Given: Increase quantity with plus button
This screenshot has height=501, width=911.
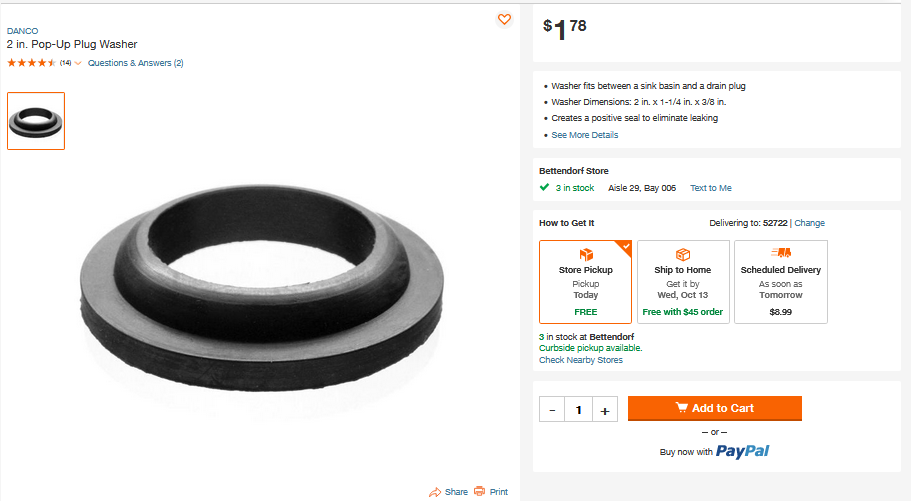Looking at the screenshot, I should (x=604, y=409).
